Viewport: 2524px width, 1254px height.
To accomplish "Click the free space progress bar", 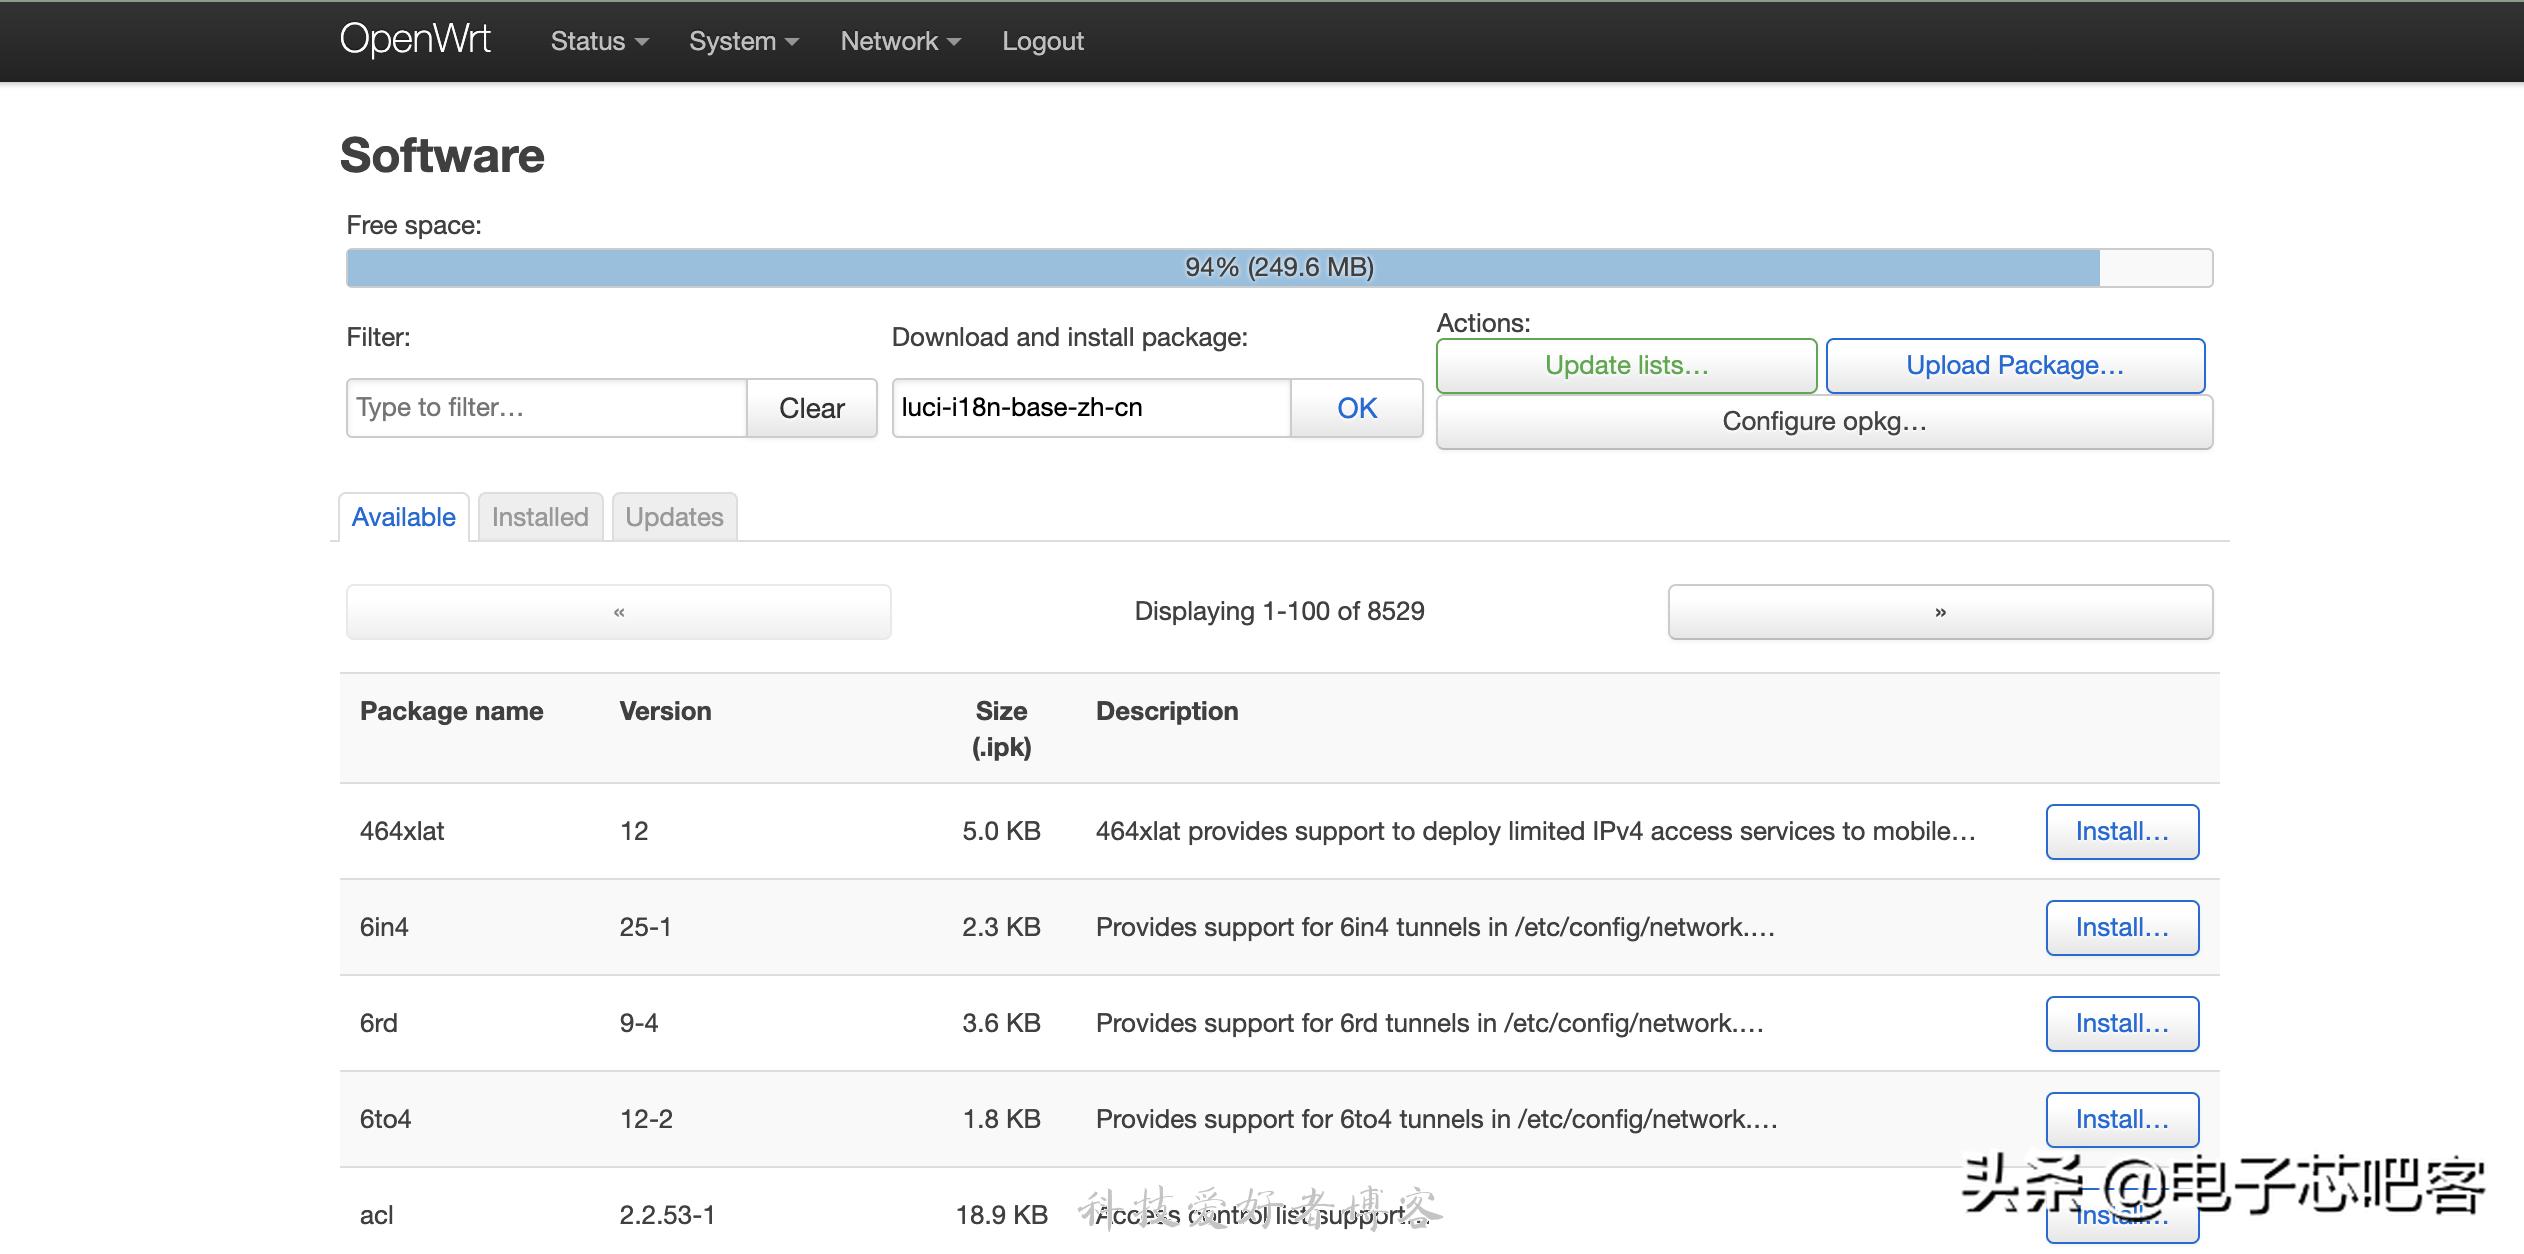I will pos(1278,267).
